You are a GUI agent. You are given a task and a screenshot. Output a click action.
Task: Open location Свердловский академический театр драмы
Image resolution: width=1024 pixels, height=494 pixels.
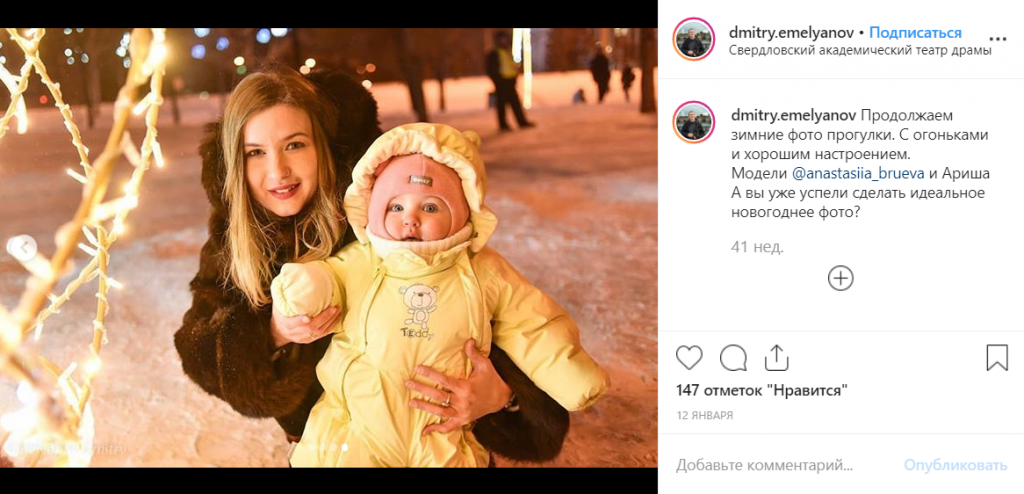(860, 50)
